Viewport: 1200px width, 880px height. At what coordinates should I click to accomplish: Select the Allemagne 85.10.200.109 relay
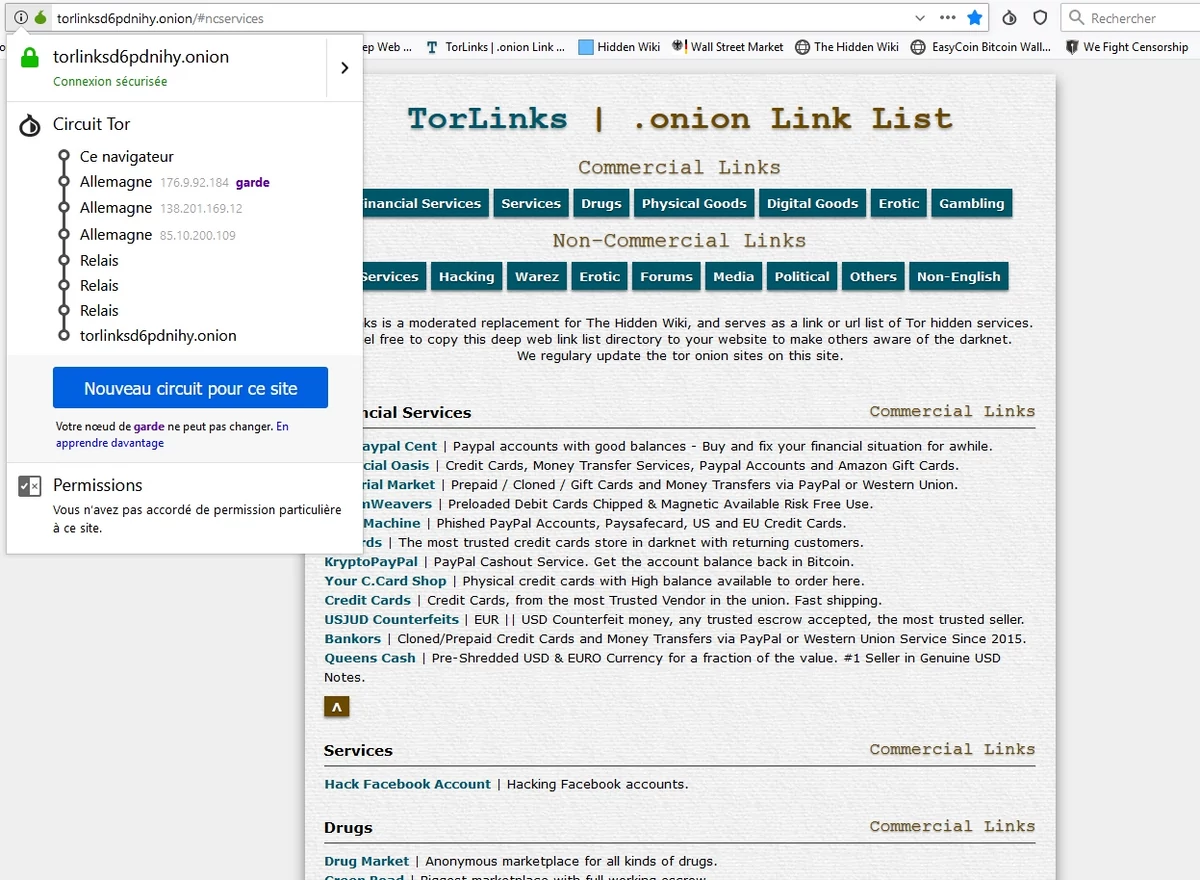(158, 235)
